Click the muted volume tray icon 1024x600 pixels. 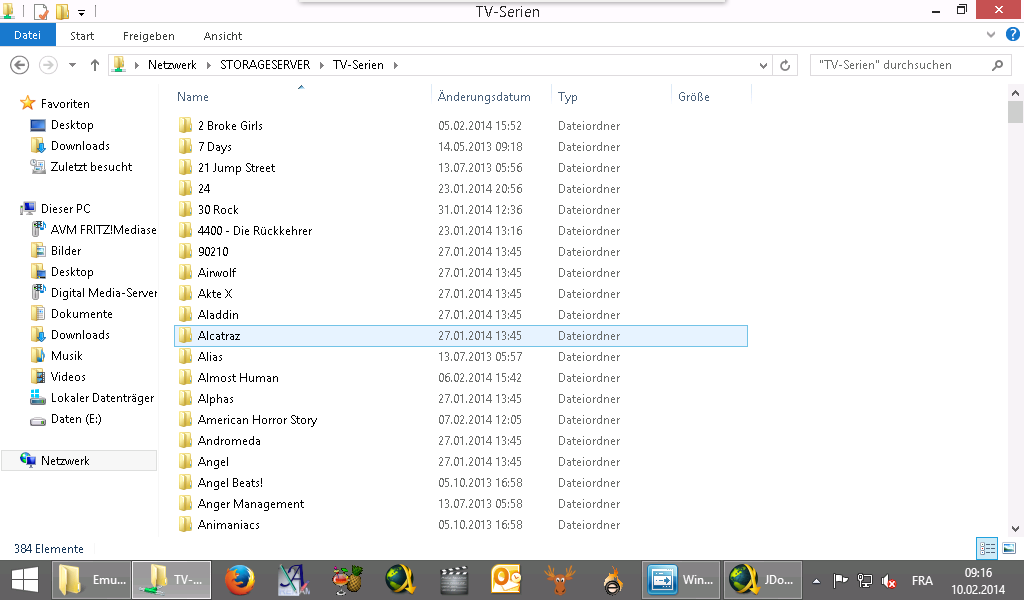click(888, 580)
